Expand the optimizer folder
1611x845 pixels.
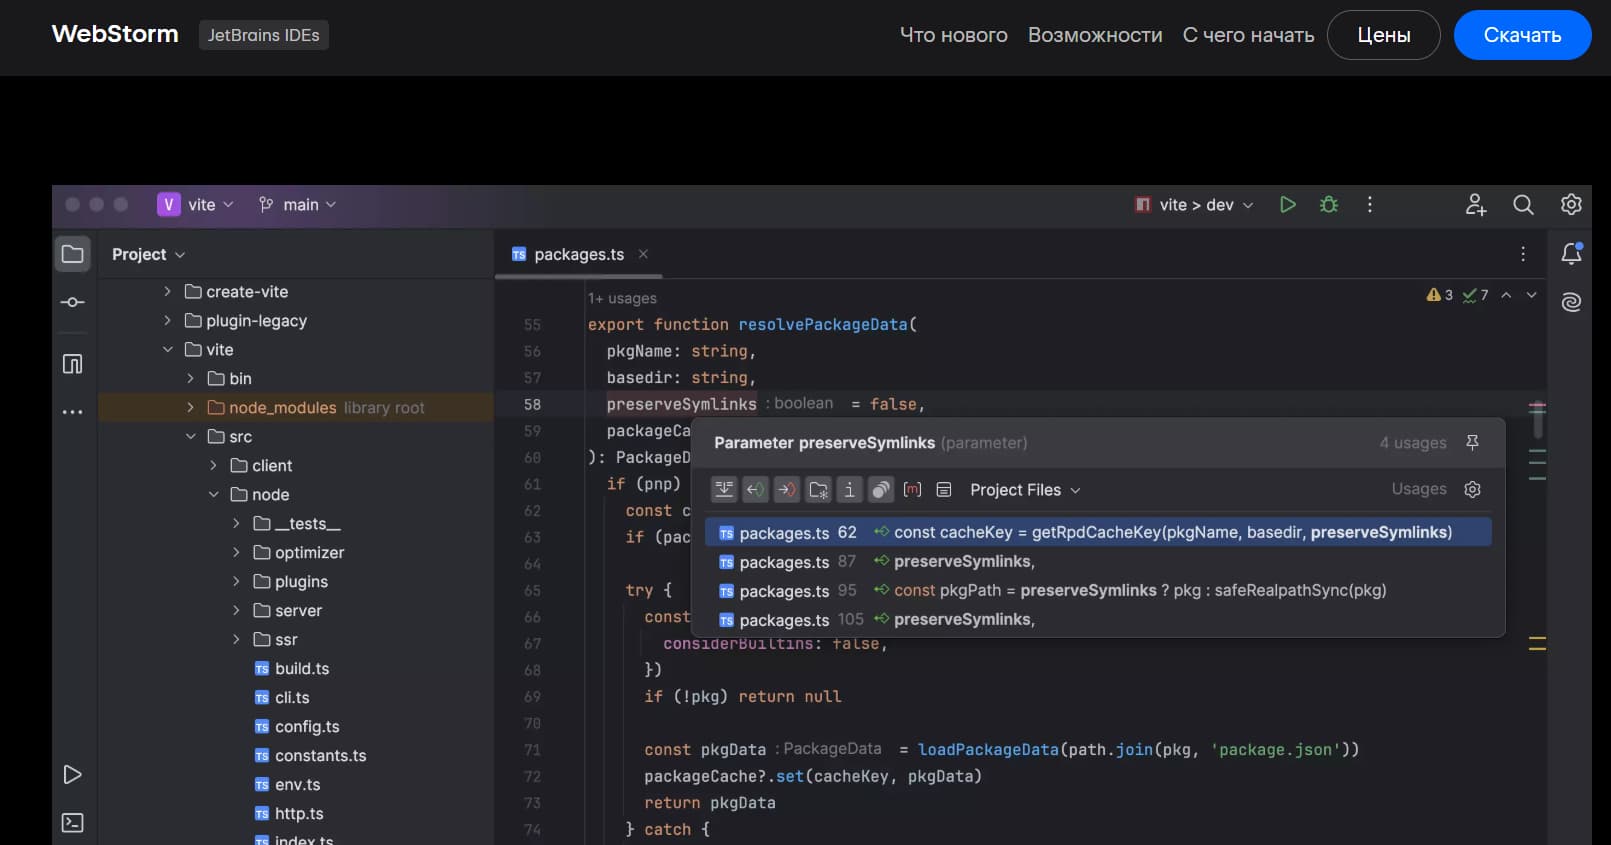point(236,553)
